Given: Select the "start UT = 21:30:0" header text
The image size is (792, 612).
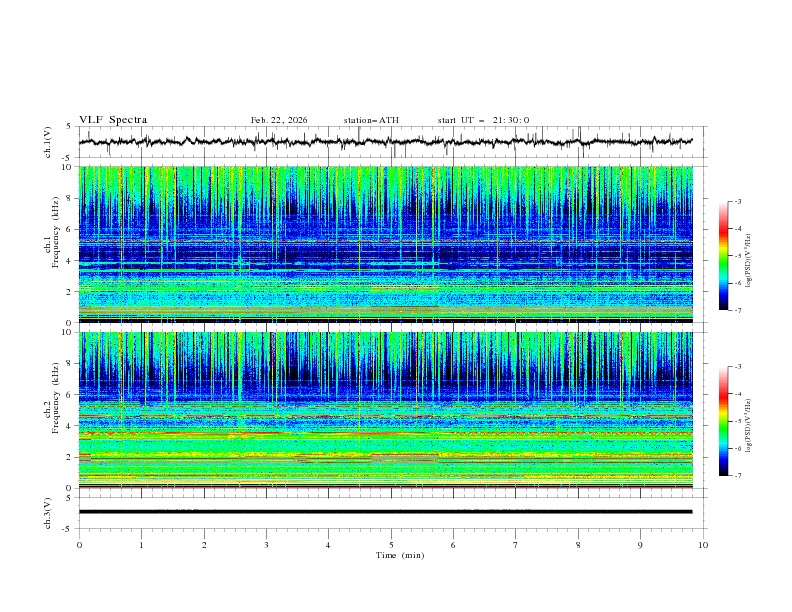Looking at the screenshot, I should coord(483,120).
